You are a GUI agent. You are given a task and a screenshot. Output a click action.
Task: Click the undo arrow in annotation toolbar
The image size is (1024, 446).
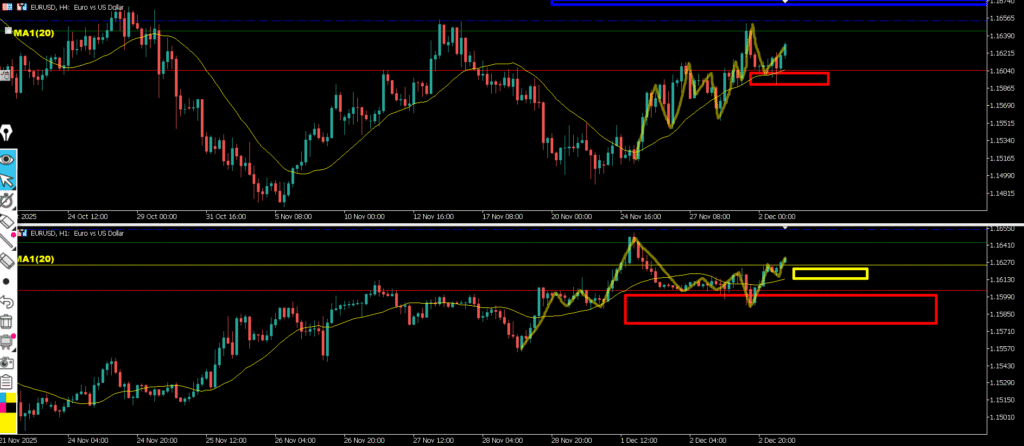point(7,301)
